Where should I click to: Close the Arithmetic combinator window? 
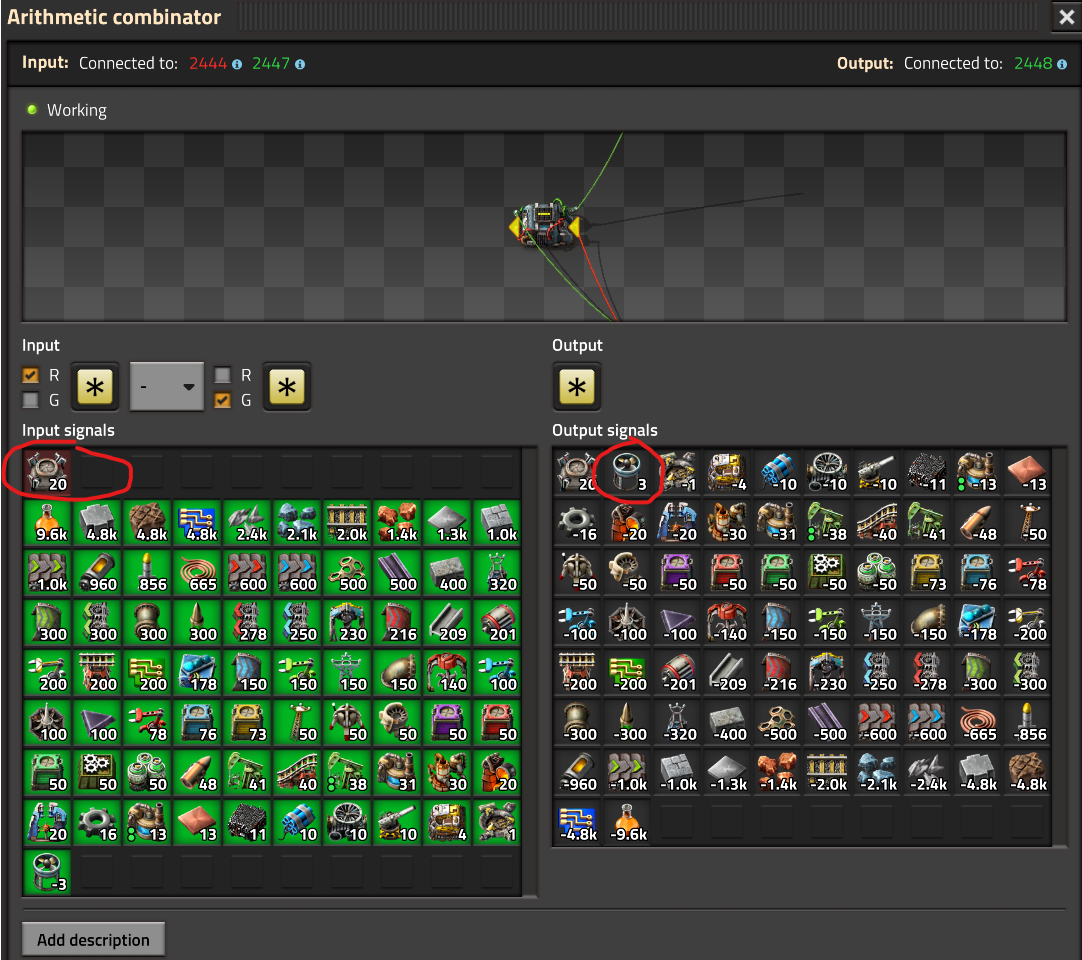coord(1066,17)
